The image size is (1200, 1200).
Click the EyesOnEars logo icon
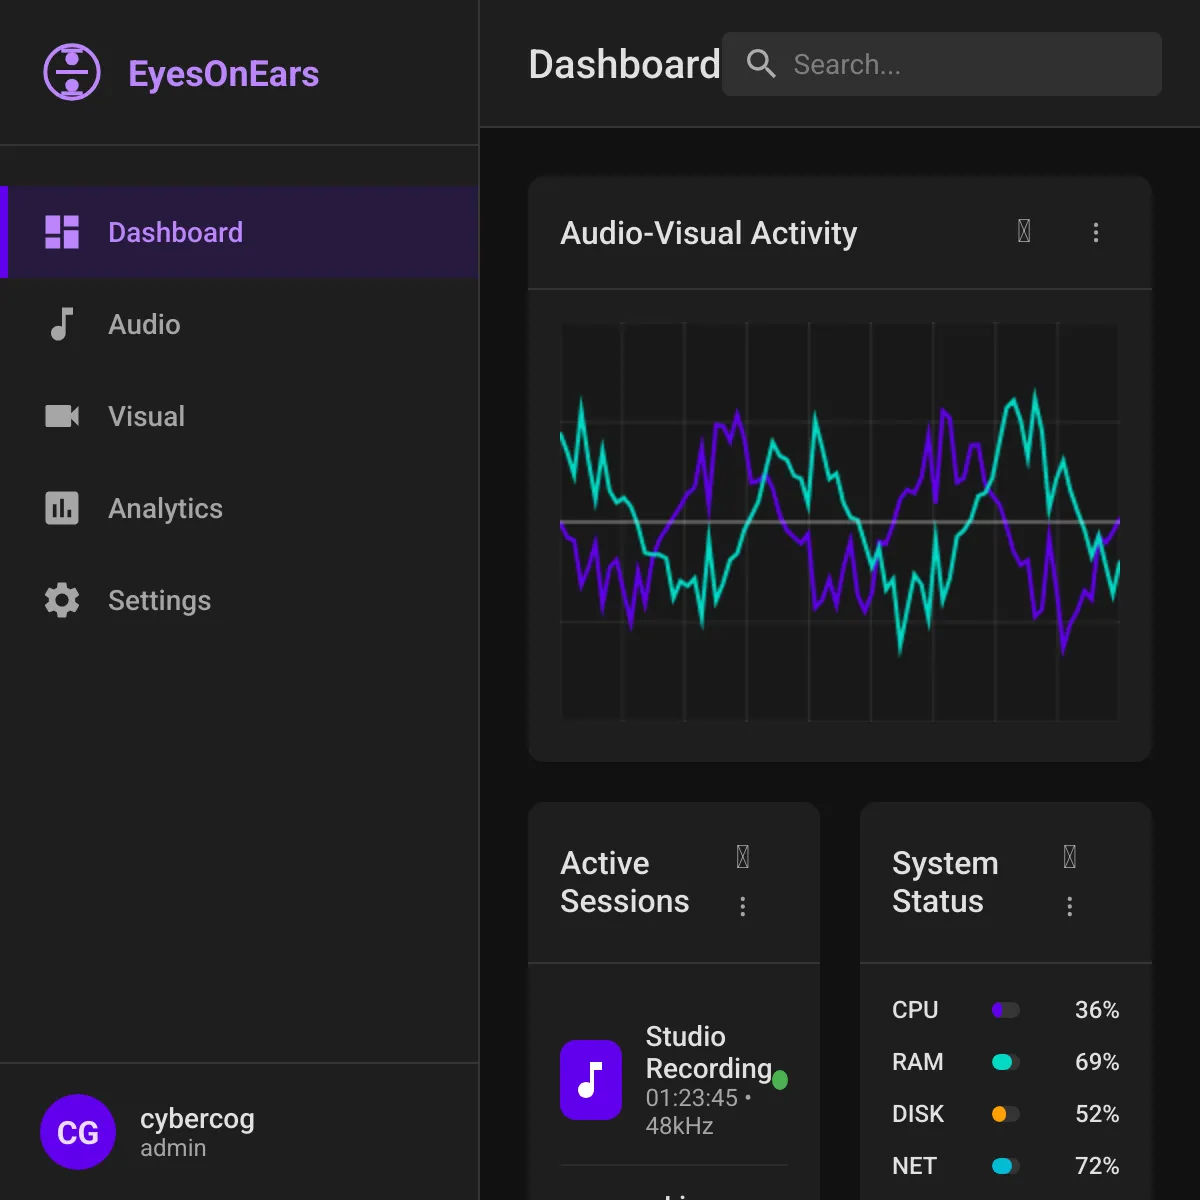point(72,72)
